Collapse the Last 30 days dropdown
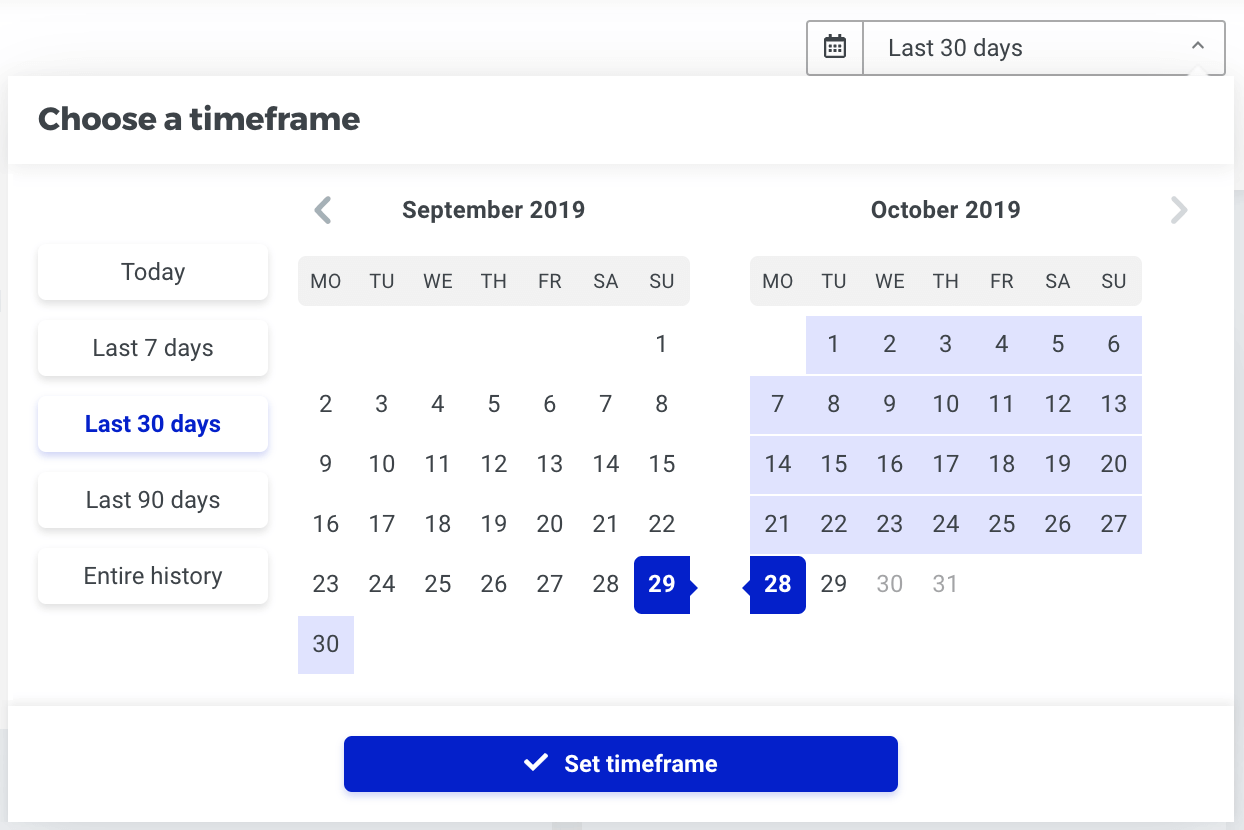Image resolution: width=1244 pixels, height=830 pixels. pos(1197,47)
